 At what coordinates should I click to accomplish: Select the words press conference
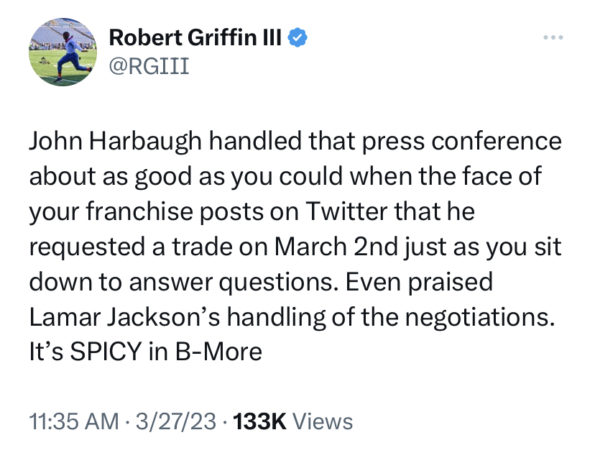pos(461,142)
